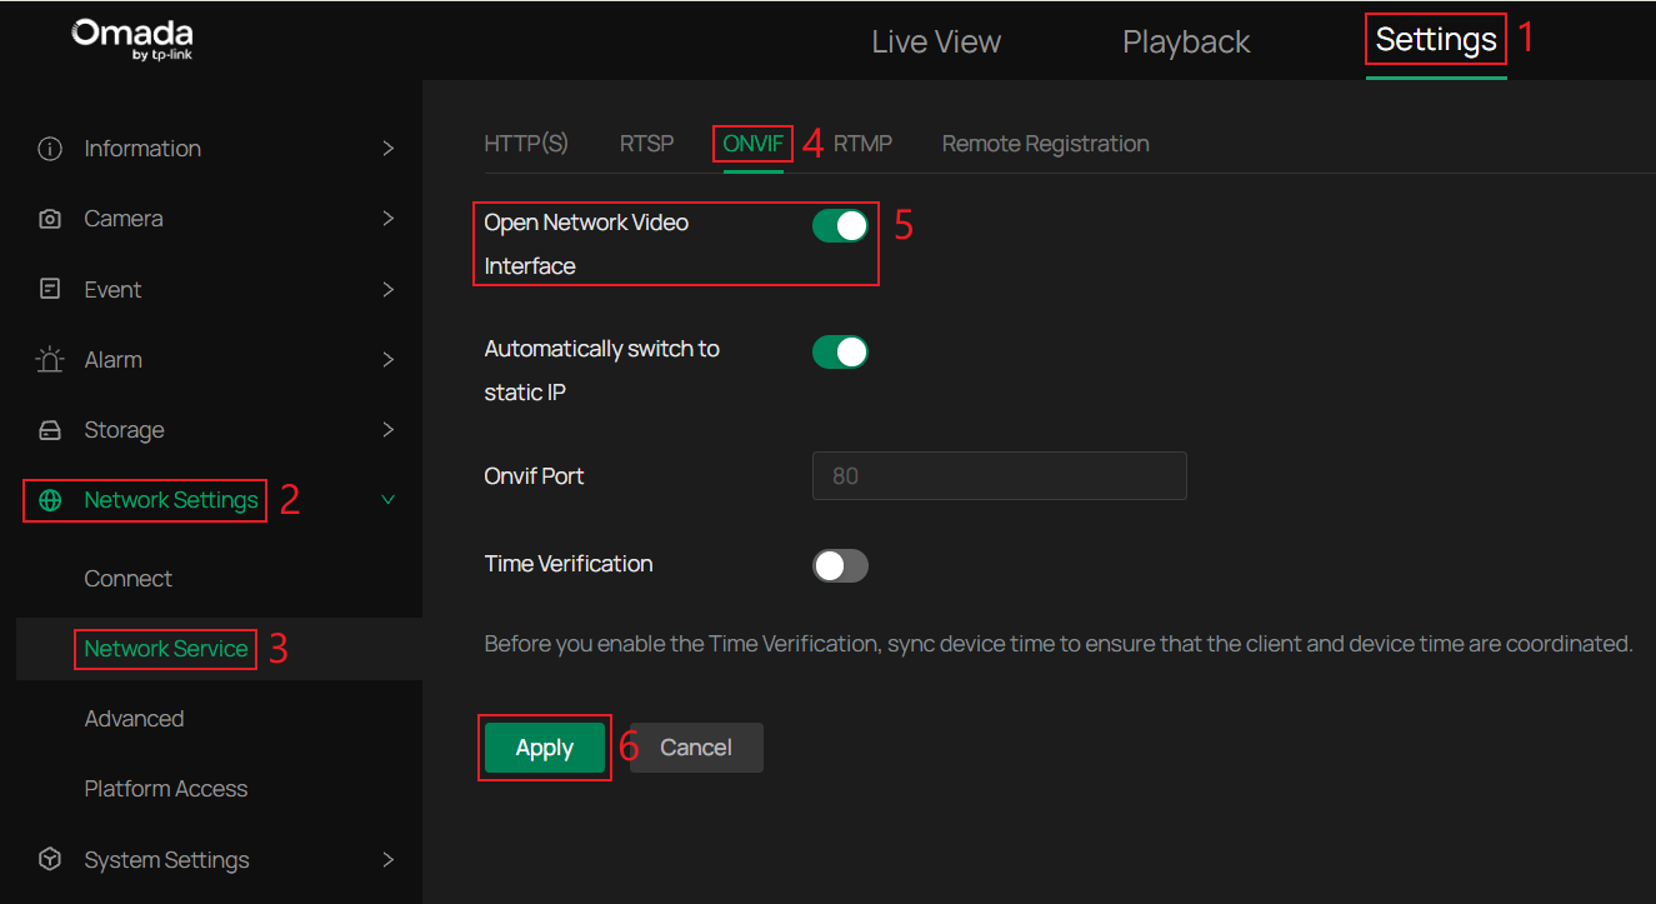Open the Advanced submenu item
Image resolution: width=1656 pixels, height=904 pixels.
[134, 719]
